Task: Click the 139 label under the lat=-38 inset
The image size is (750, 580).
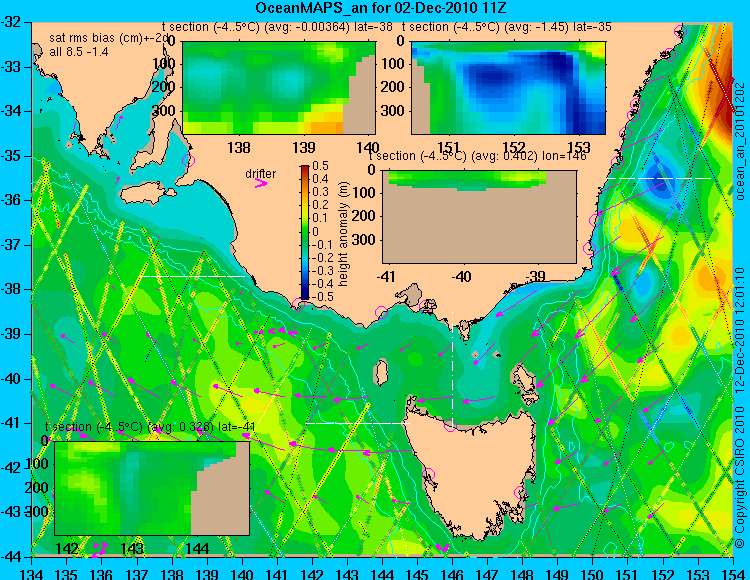Action: (x=304, y=147)
